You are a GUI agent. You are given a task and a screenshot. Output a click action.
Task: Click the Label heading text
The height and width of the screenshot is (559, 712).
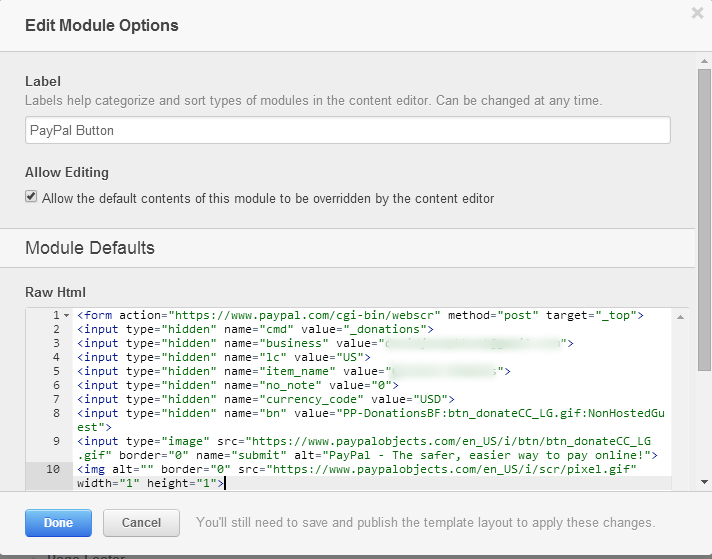coord(43,81)
